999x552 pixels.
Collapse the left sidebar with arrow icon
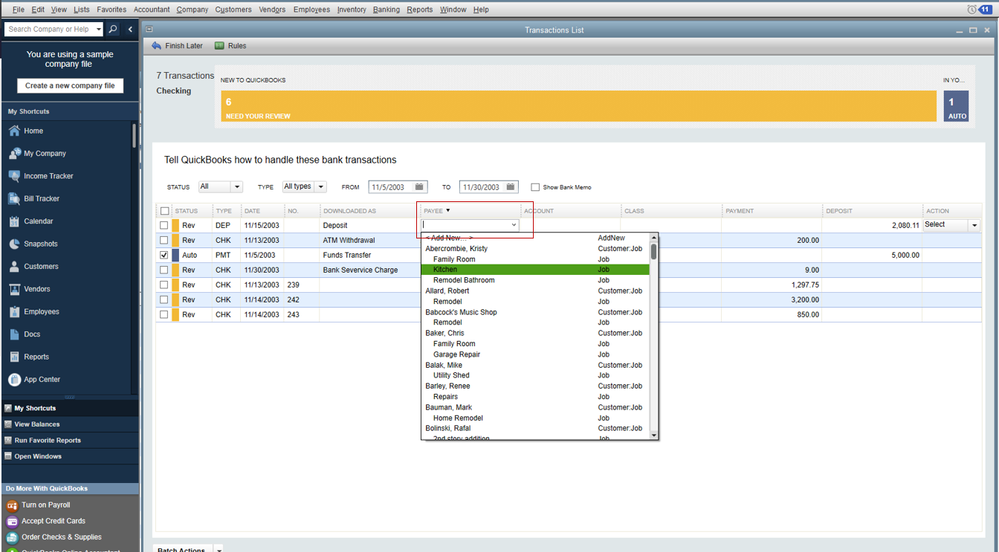[130, 29]
